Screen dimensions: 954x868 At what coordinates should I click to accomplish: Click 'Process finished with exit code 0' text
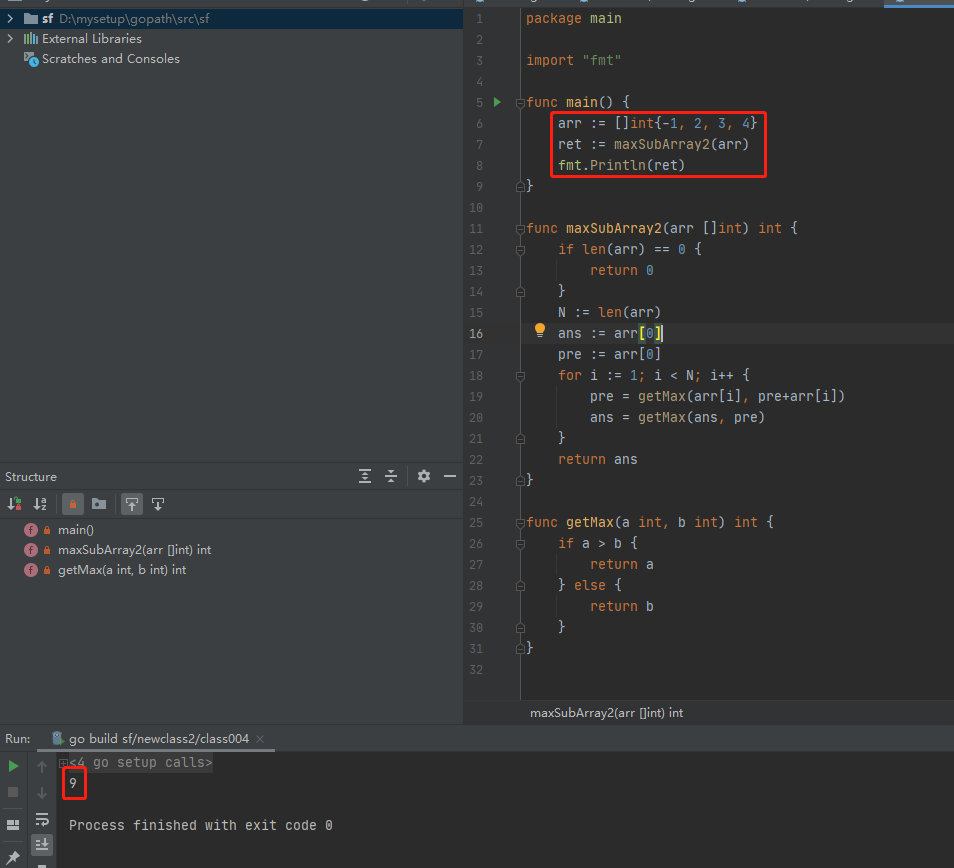coord(200,825)
